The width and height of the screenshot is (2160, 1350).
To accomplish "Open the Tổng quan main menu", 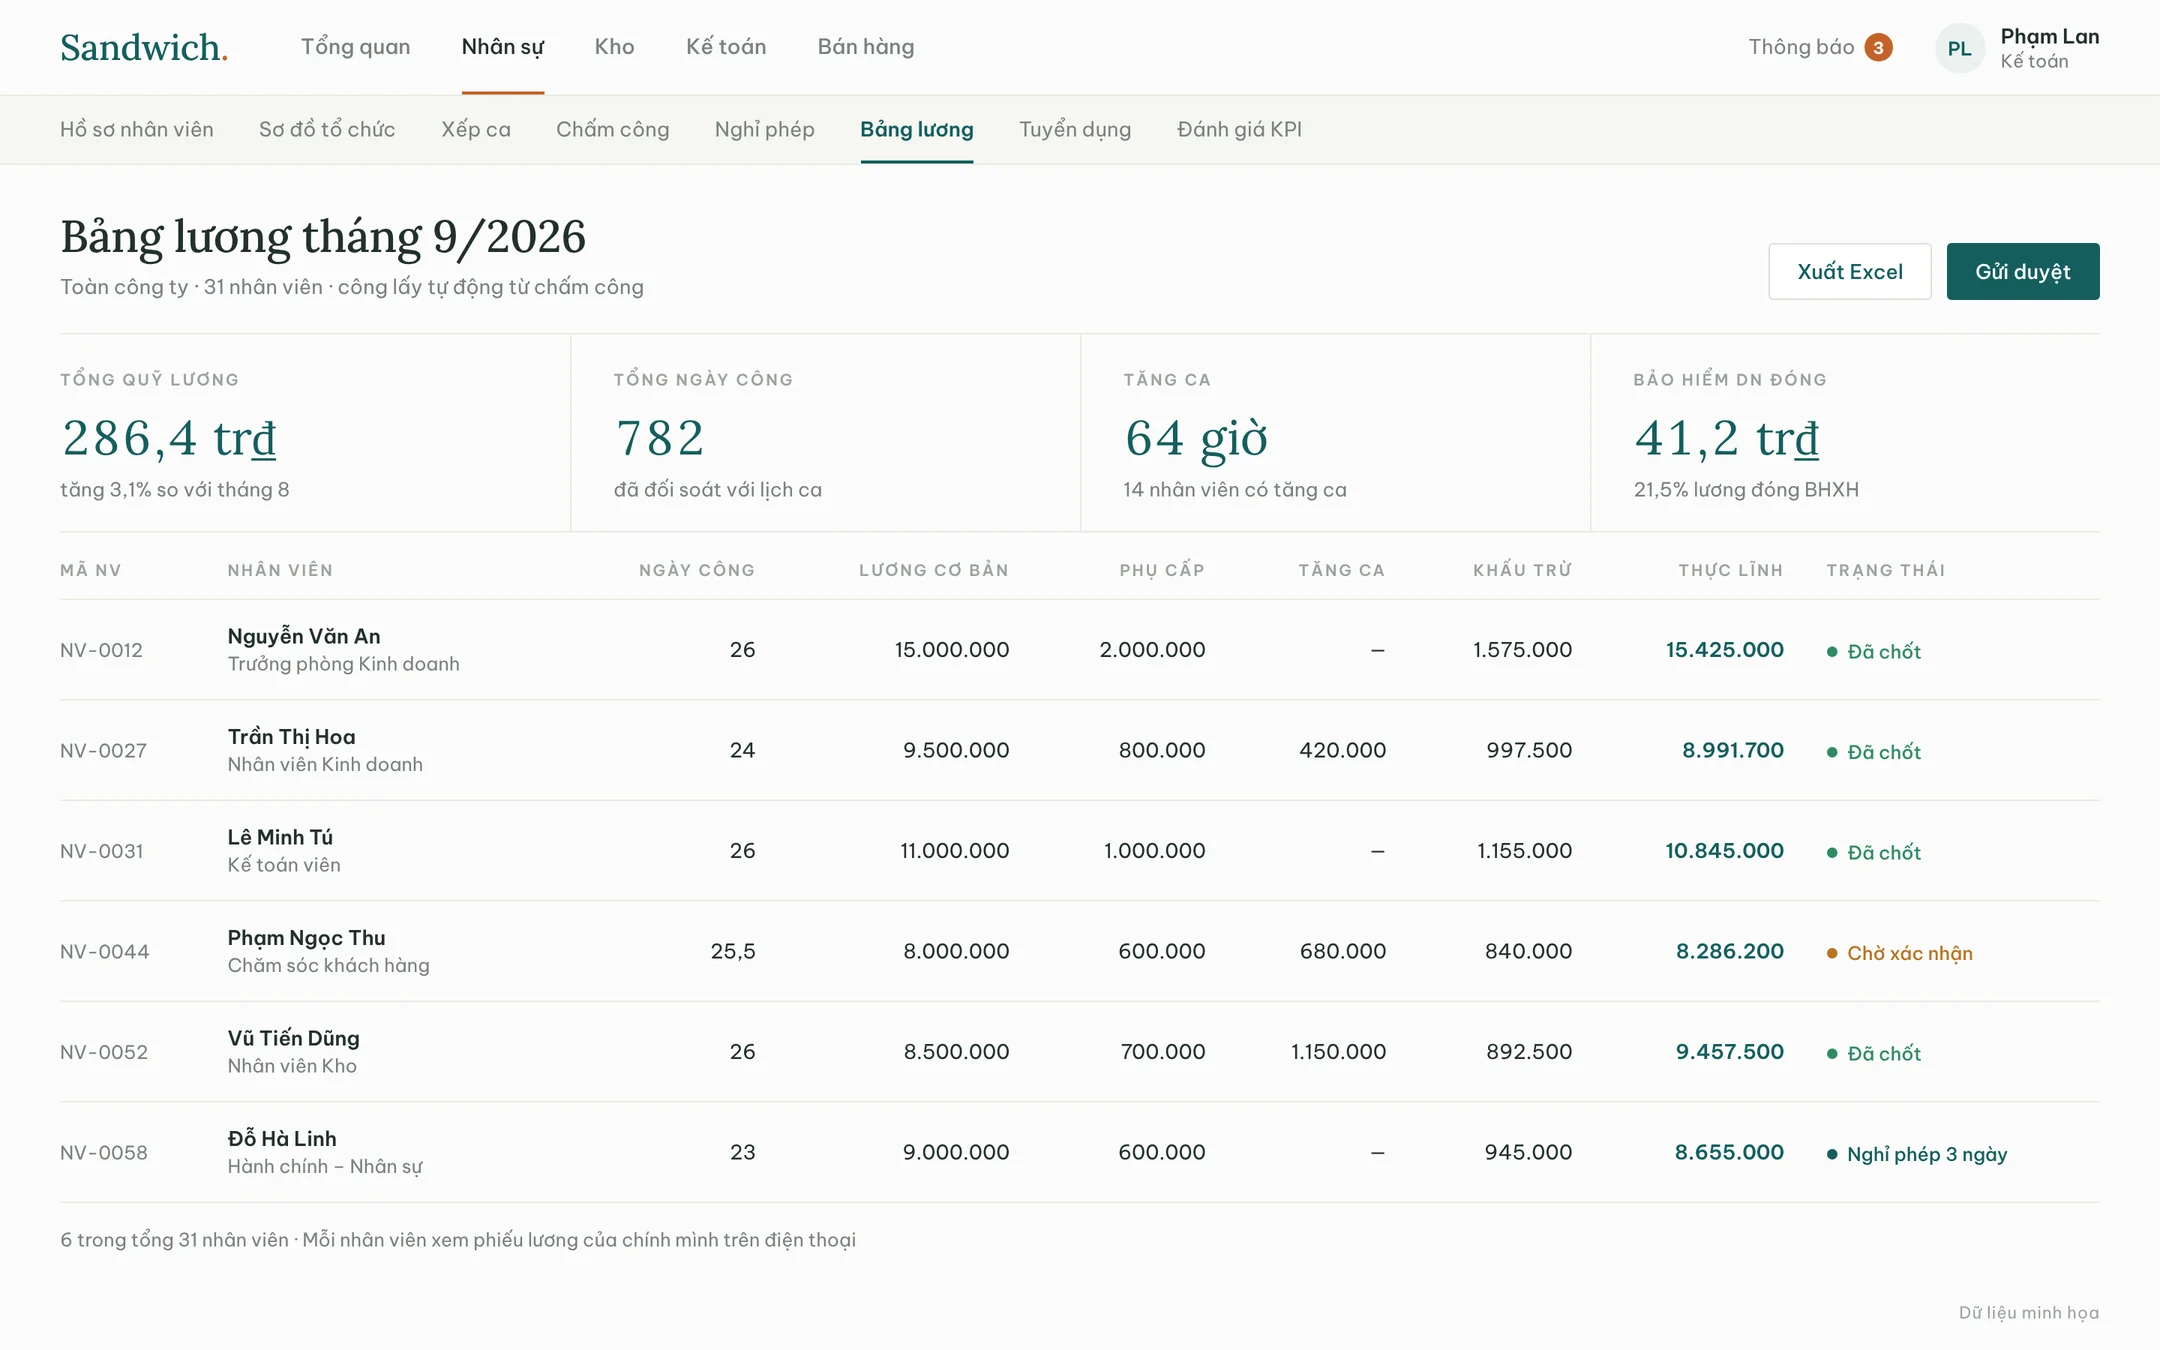I will click(355, 47).
